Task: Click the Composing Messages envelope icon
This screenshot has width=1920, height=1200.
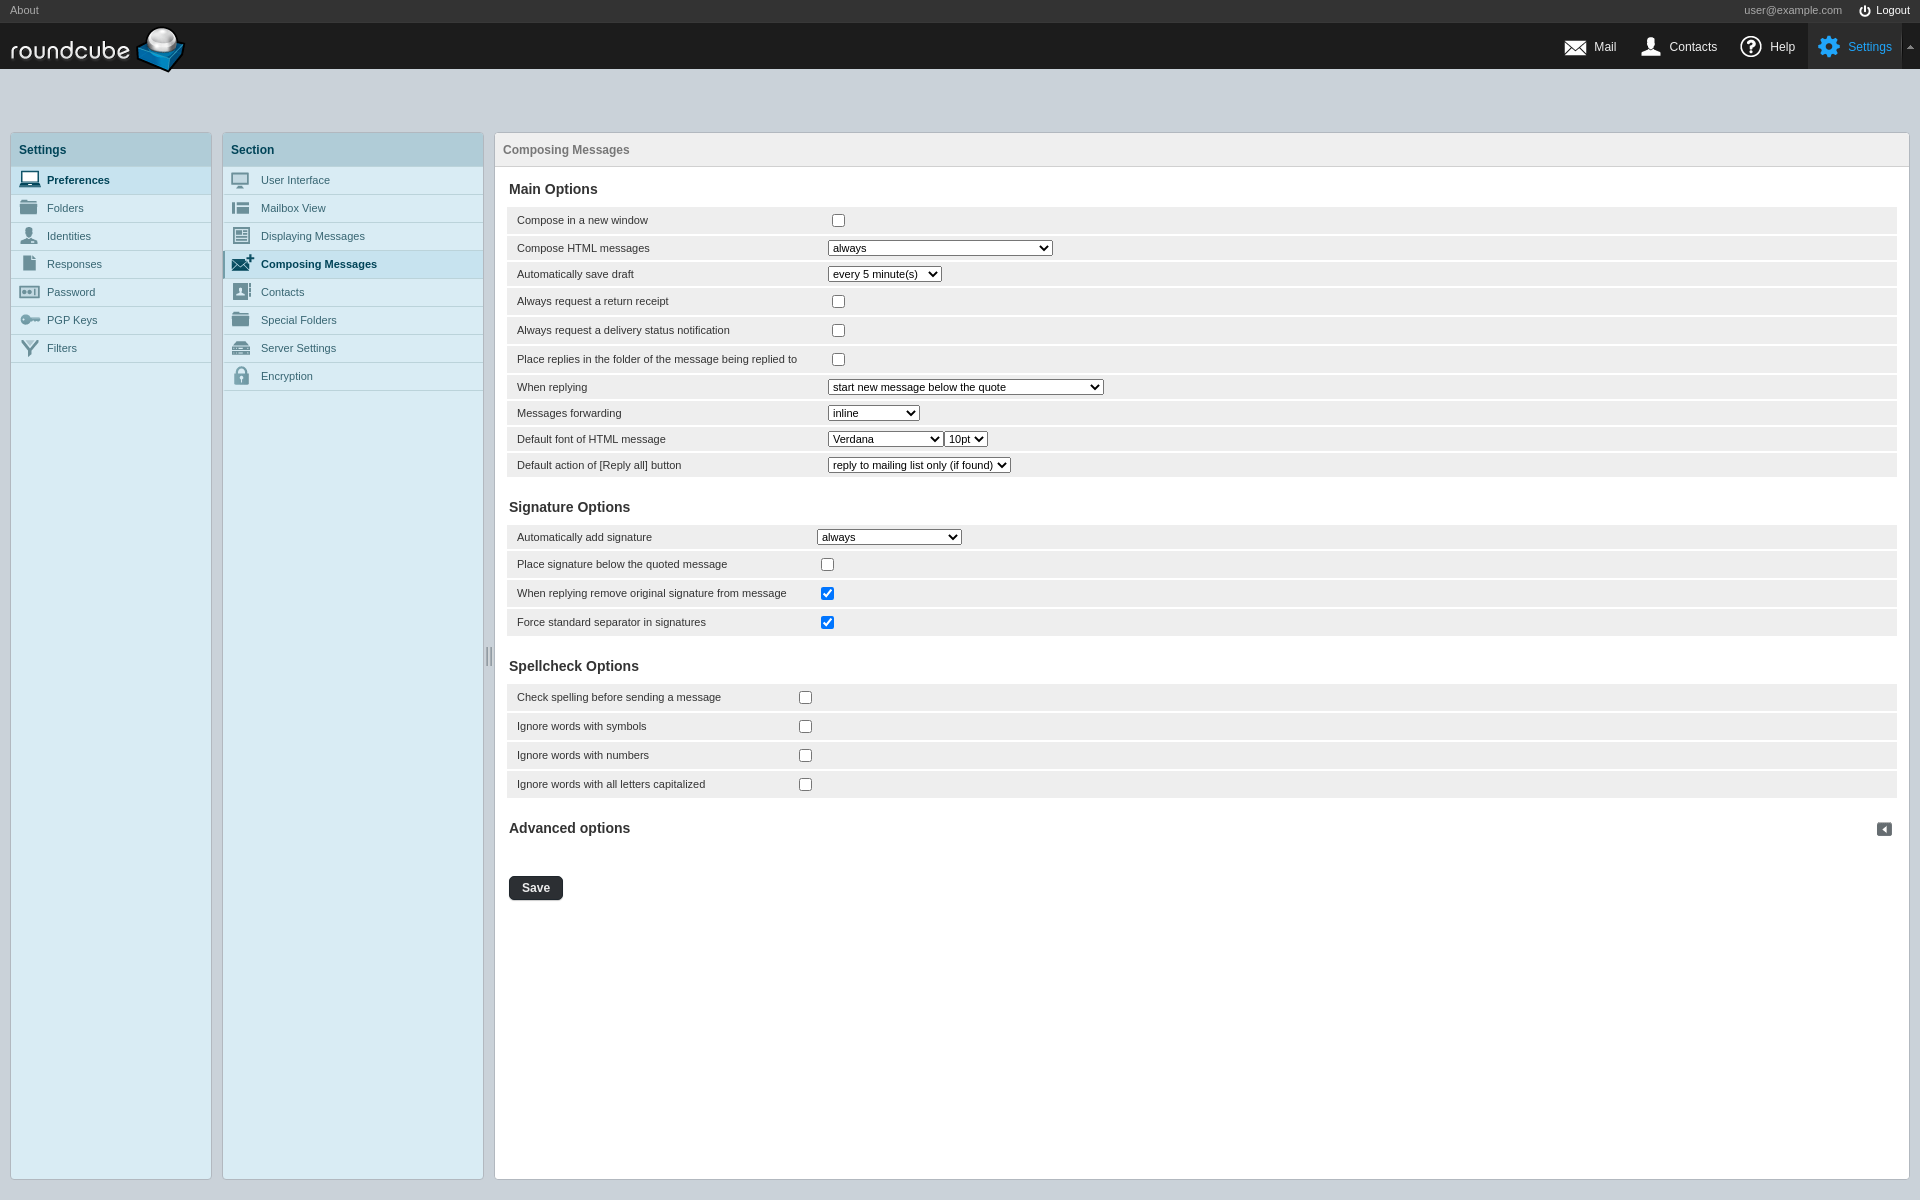Action: [242, 264]
